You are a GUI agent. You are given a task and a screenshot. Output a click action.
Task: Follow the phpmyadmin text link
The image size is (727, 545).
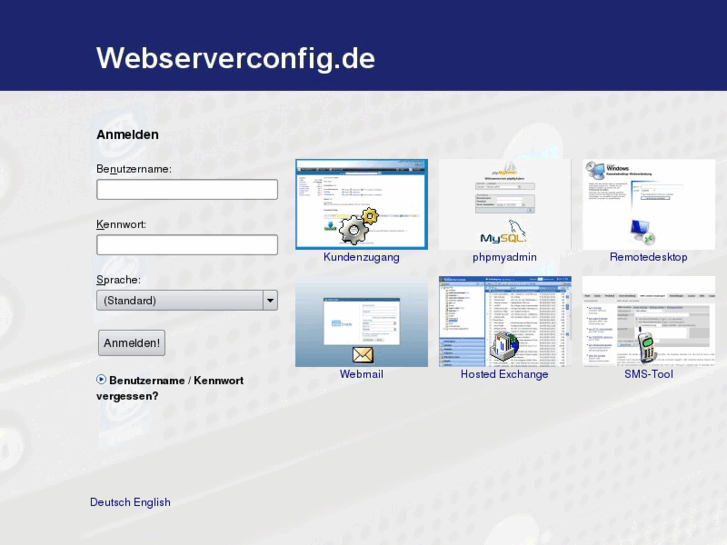504,257
